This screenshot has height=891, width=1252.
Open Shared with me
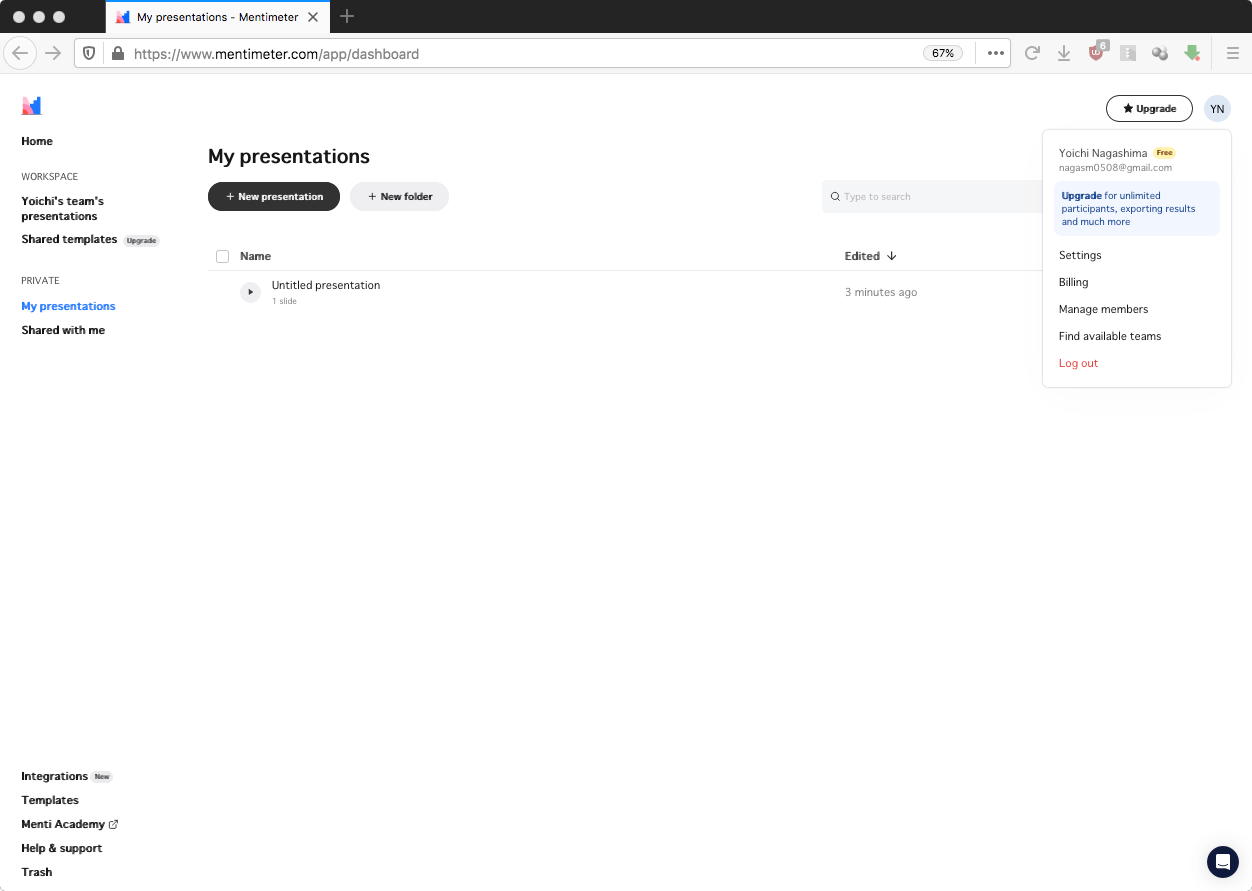point(63,330)
